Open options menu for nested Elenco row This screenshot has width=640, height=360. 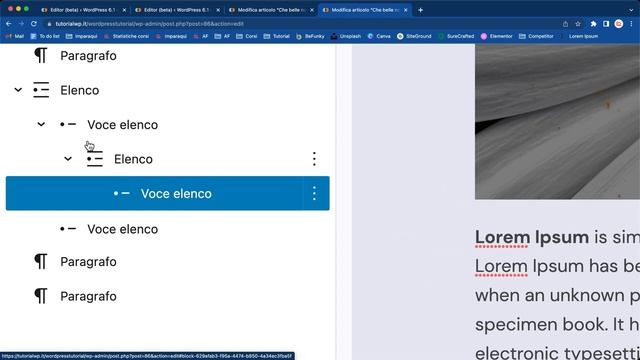pos(314,159)
